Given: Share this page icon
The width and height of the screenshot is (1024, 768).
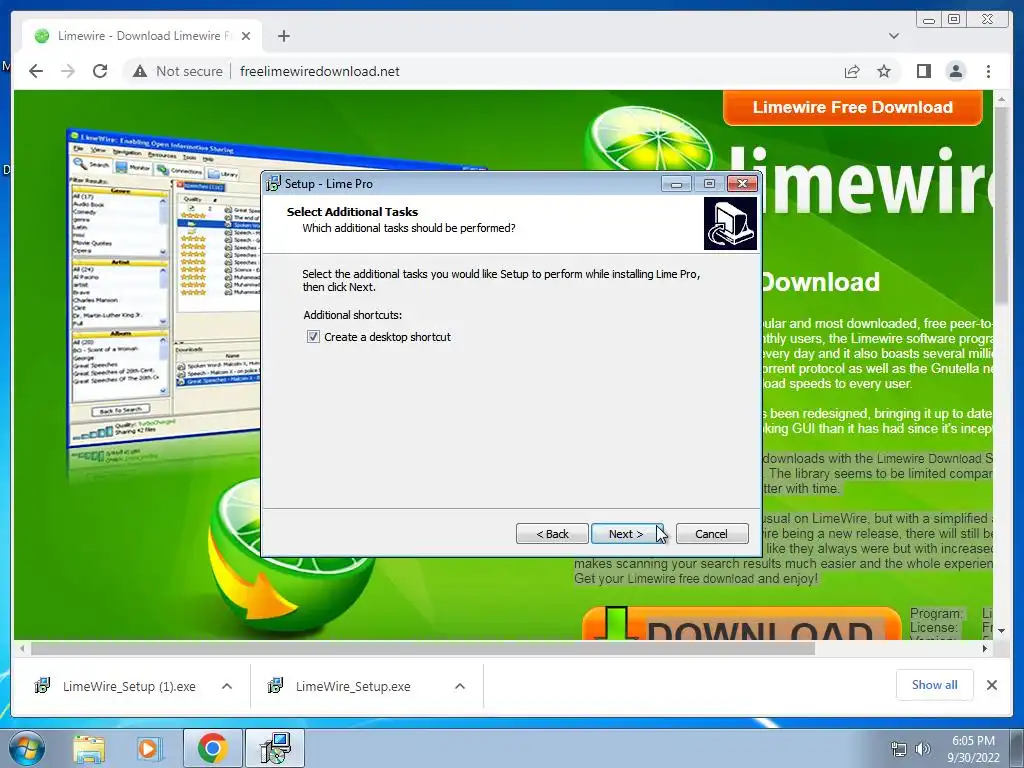Looking at the screenshot, I should click(x=852, y=71).
